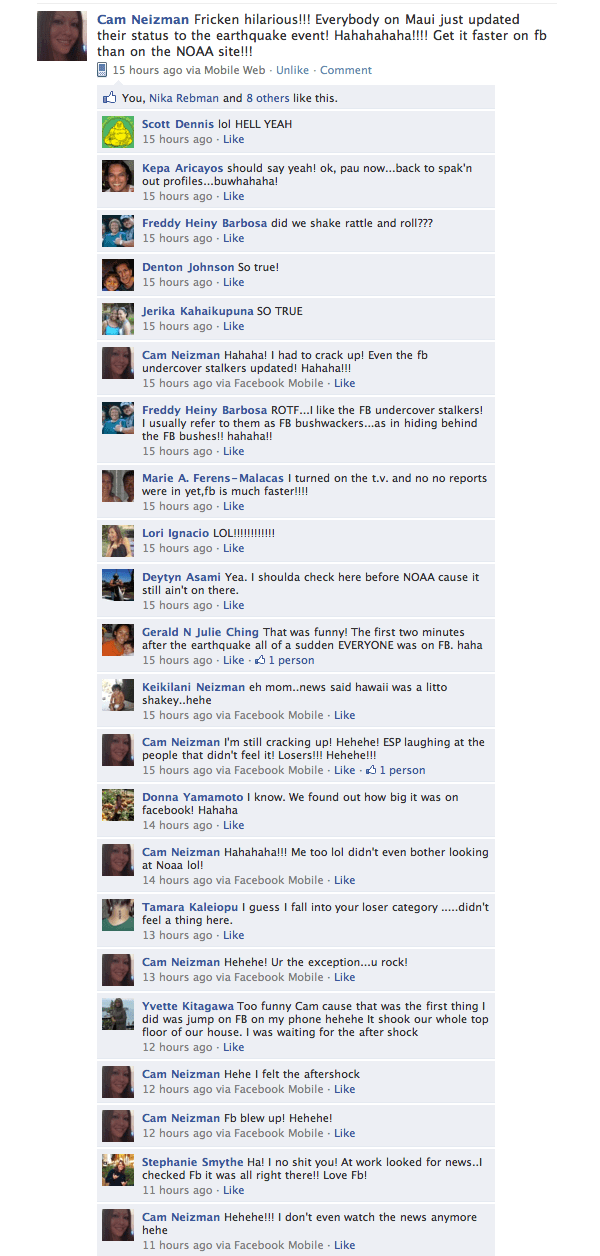
Task: Open Yvette Kitagawa's name link
Action: [188, 1006]
